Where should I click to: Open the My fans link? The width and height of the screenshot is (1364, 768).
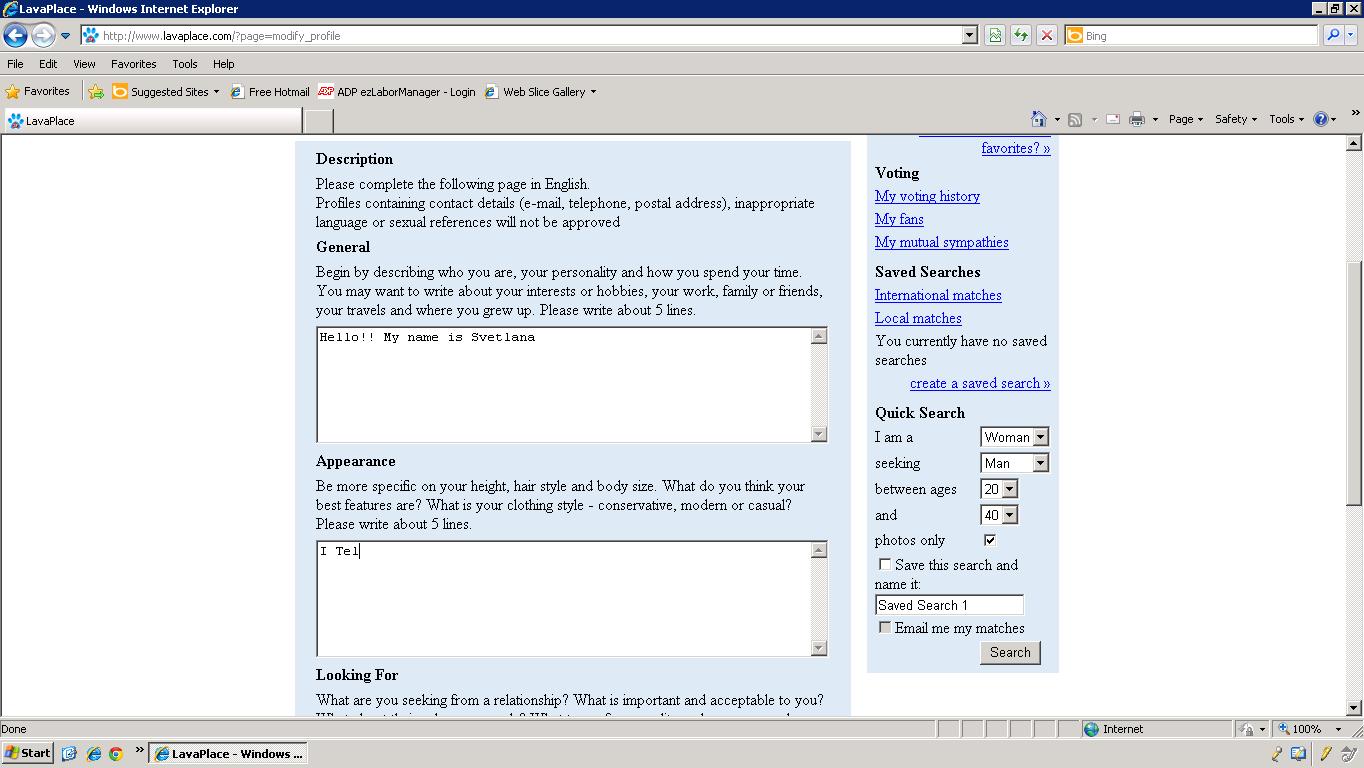coord(899,219)
